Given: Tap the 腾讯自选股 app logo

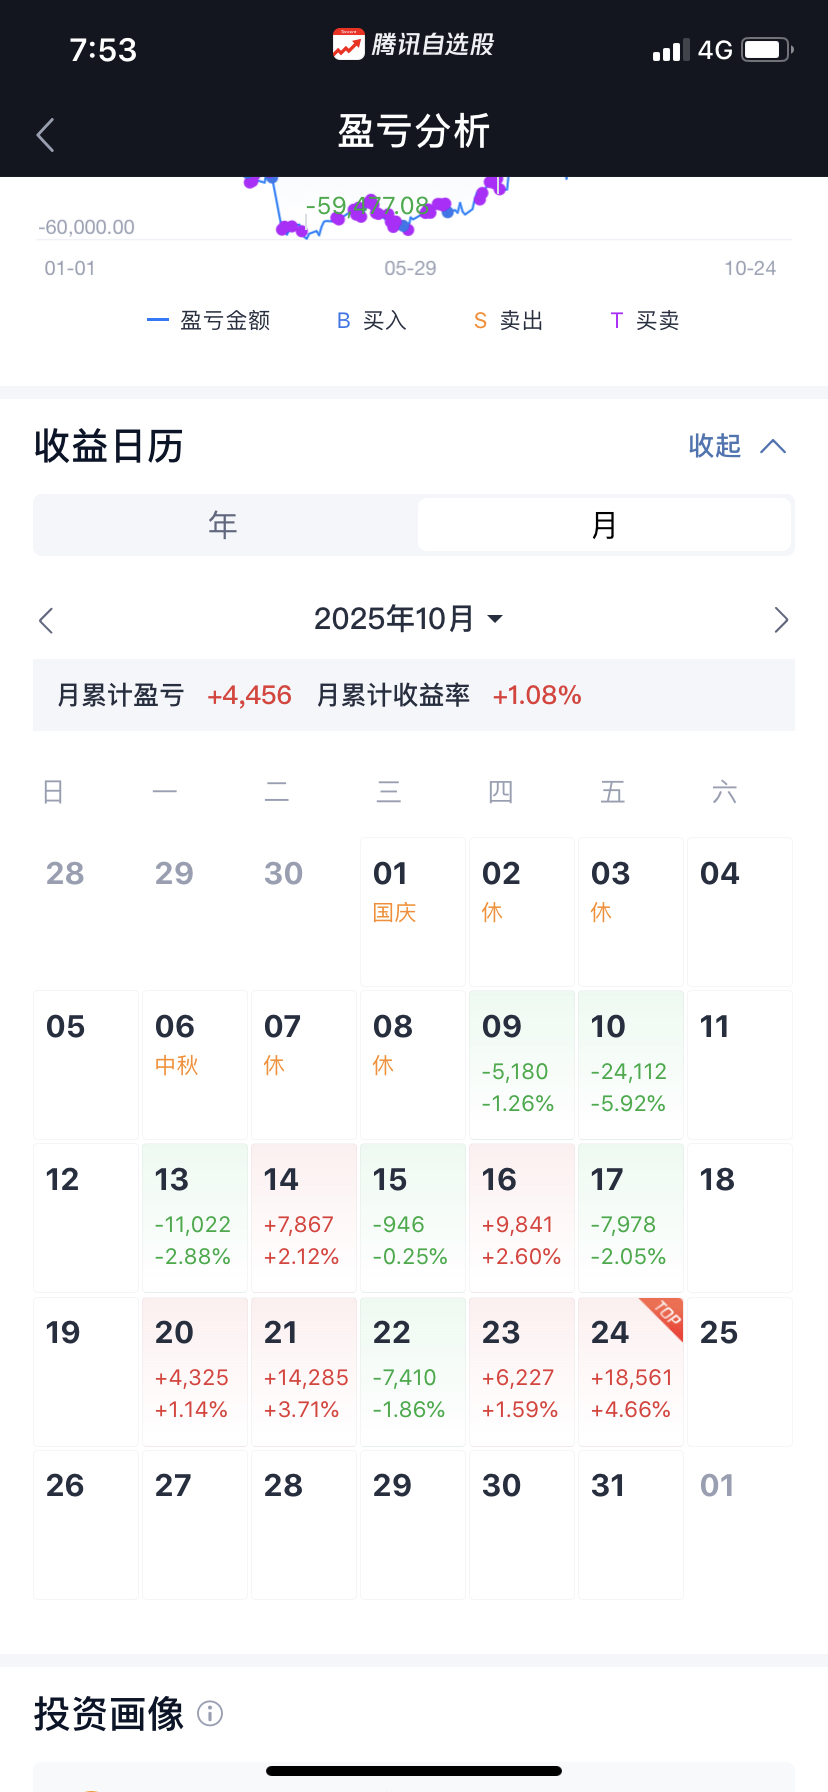Looking at the screenshot, I should (349, 45).
